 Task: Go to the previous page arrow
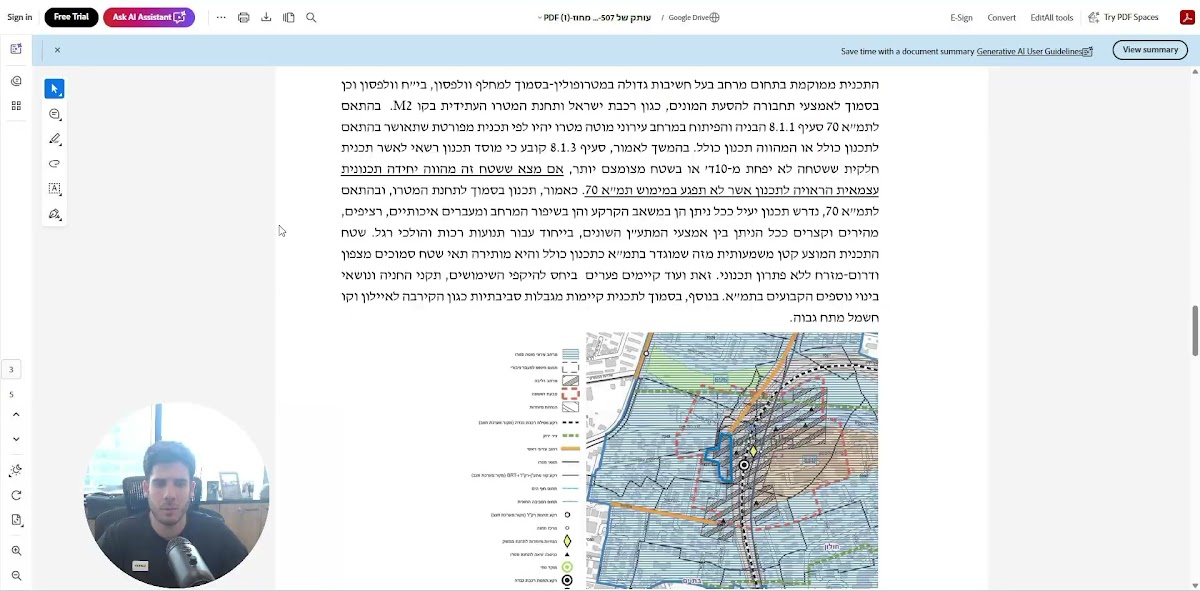[x=16, y=414]
